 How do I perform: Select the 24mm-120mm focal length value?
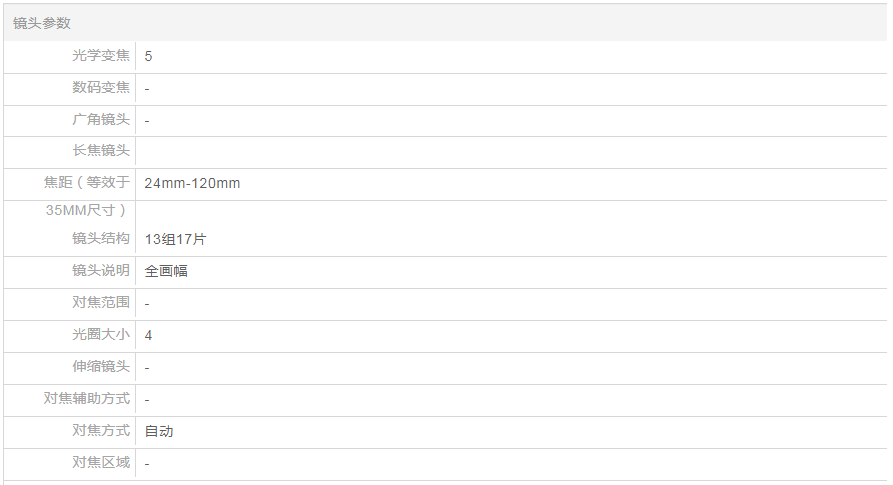[x=192, y=183]
